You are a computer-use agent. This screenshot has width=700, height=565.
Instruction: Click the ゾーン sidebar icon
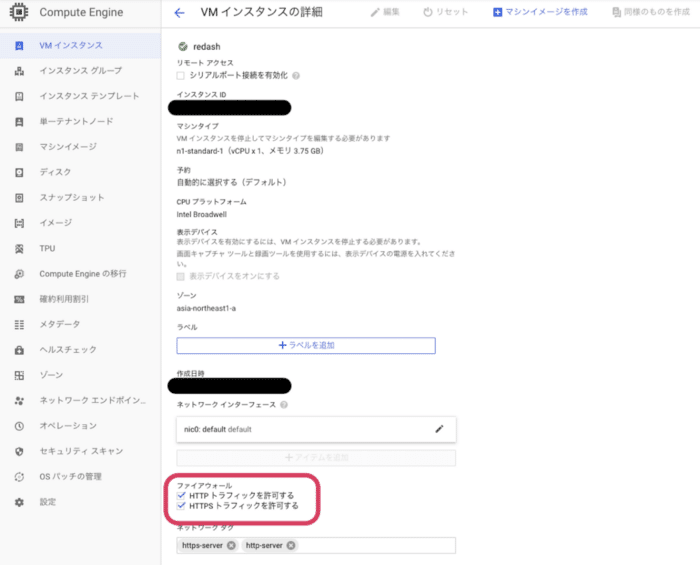[x=19, y=375]
